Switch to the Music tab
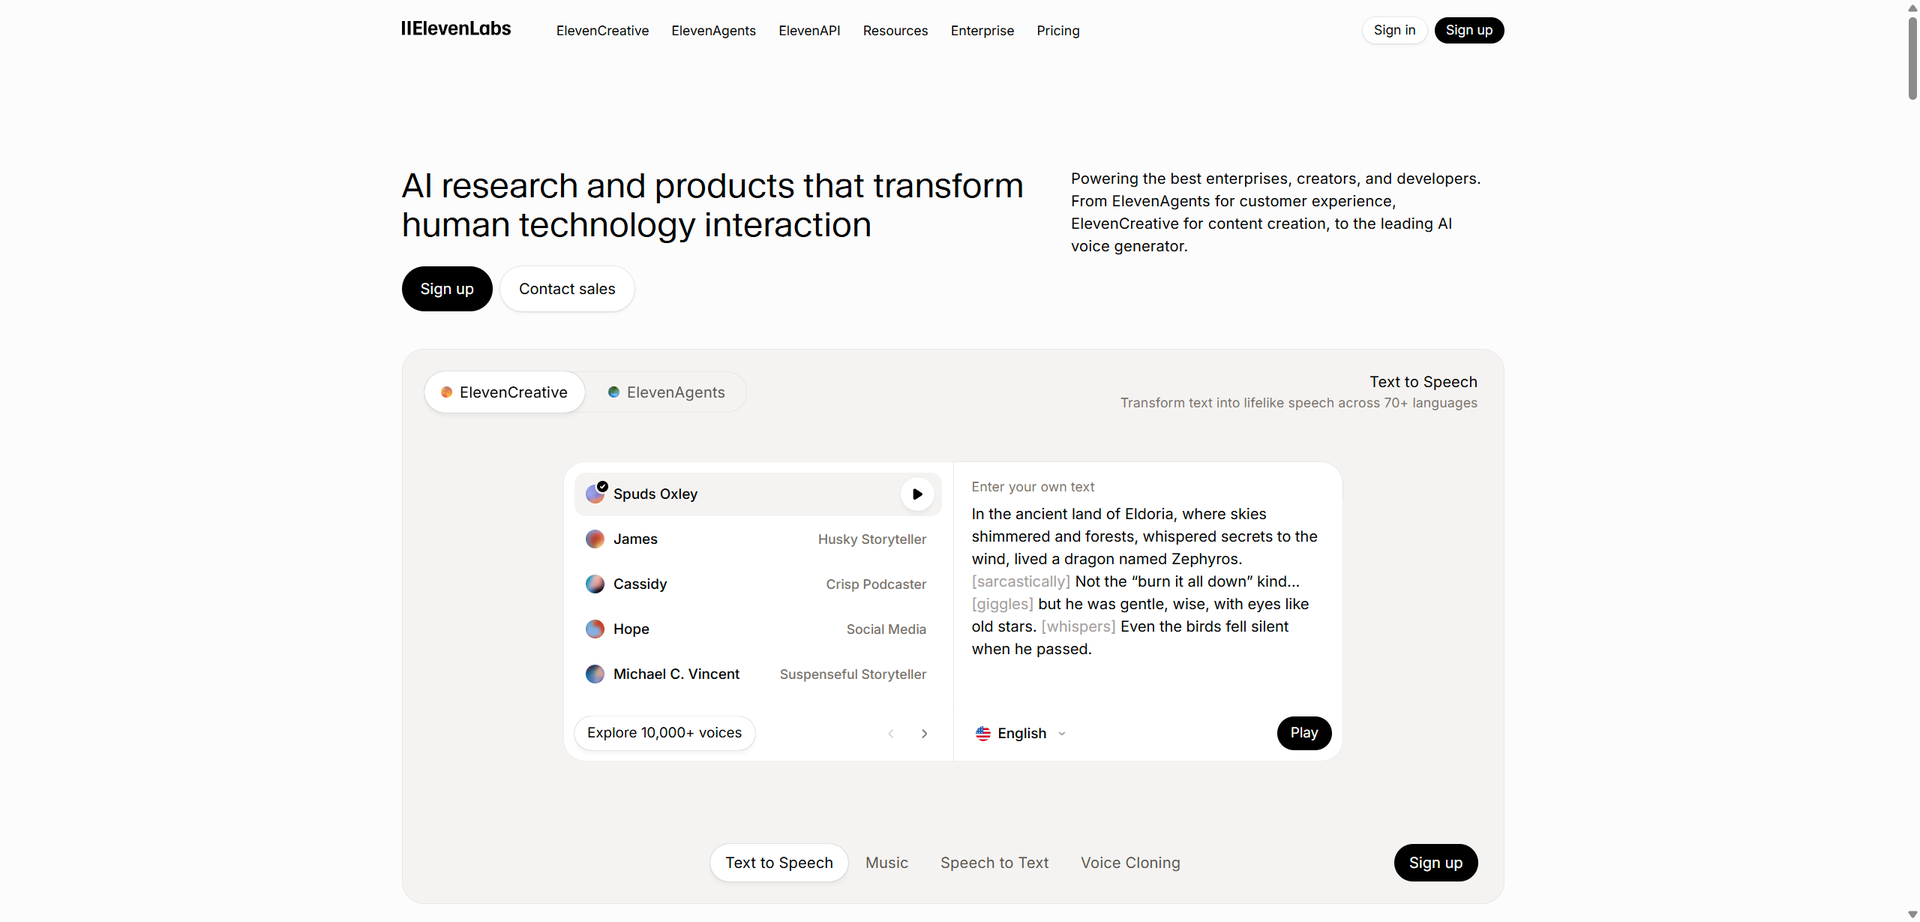 click(886, 863)
